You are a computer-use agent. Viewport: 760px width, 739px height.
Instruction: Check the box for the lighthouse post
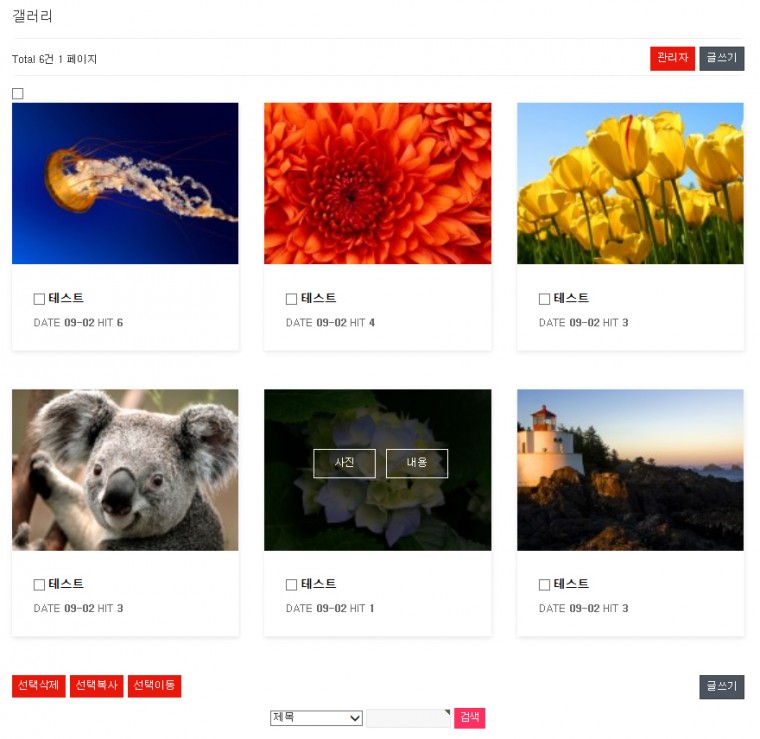click(544, 585)
